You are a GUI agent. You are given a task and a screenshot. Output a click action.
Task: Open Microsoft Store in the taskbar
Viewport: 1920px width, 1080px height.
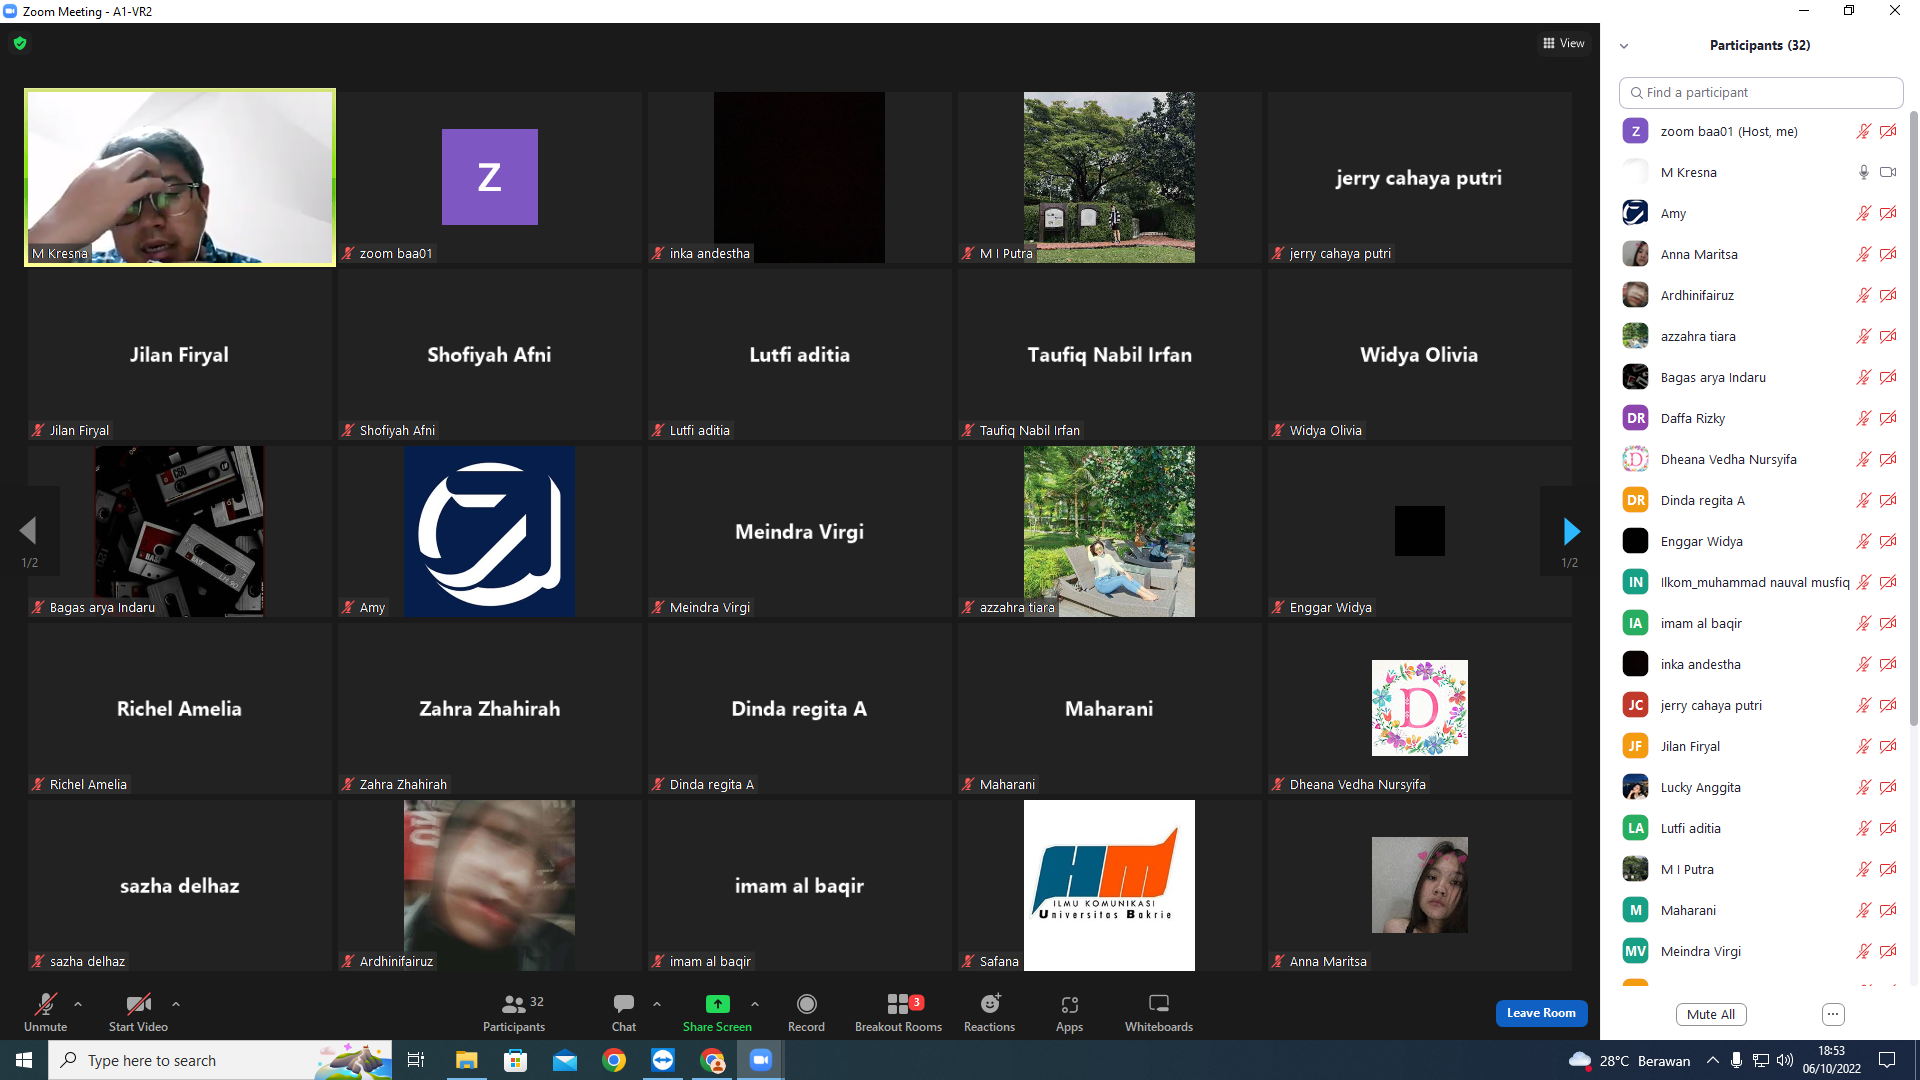coord(516,1060)
